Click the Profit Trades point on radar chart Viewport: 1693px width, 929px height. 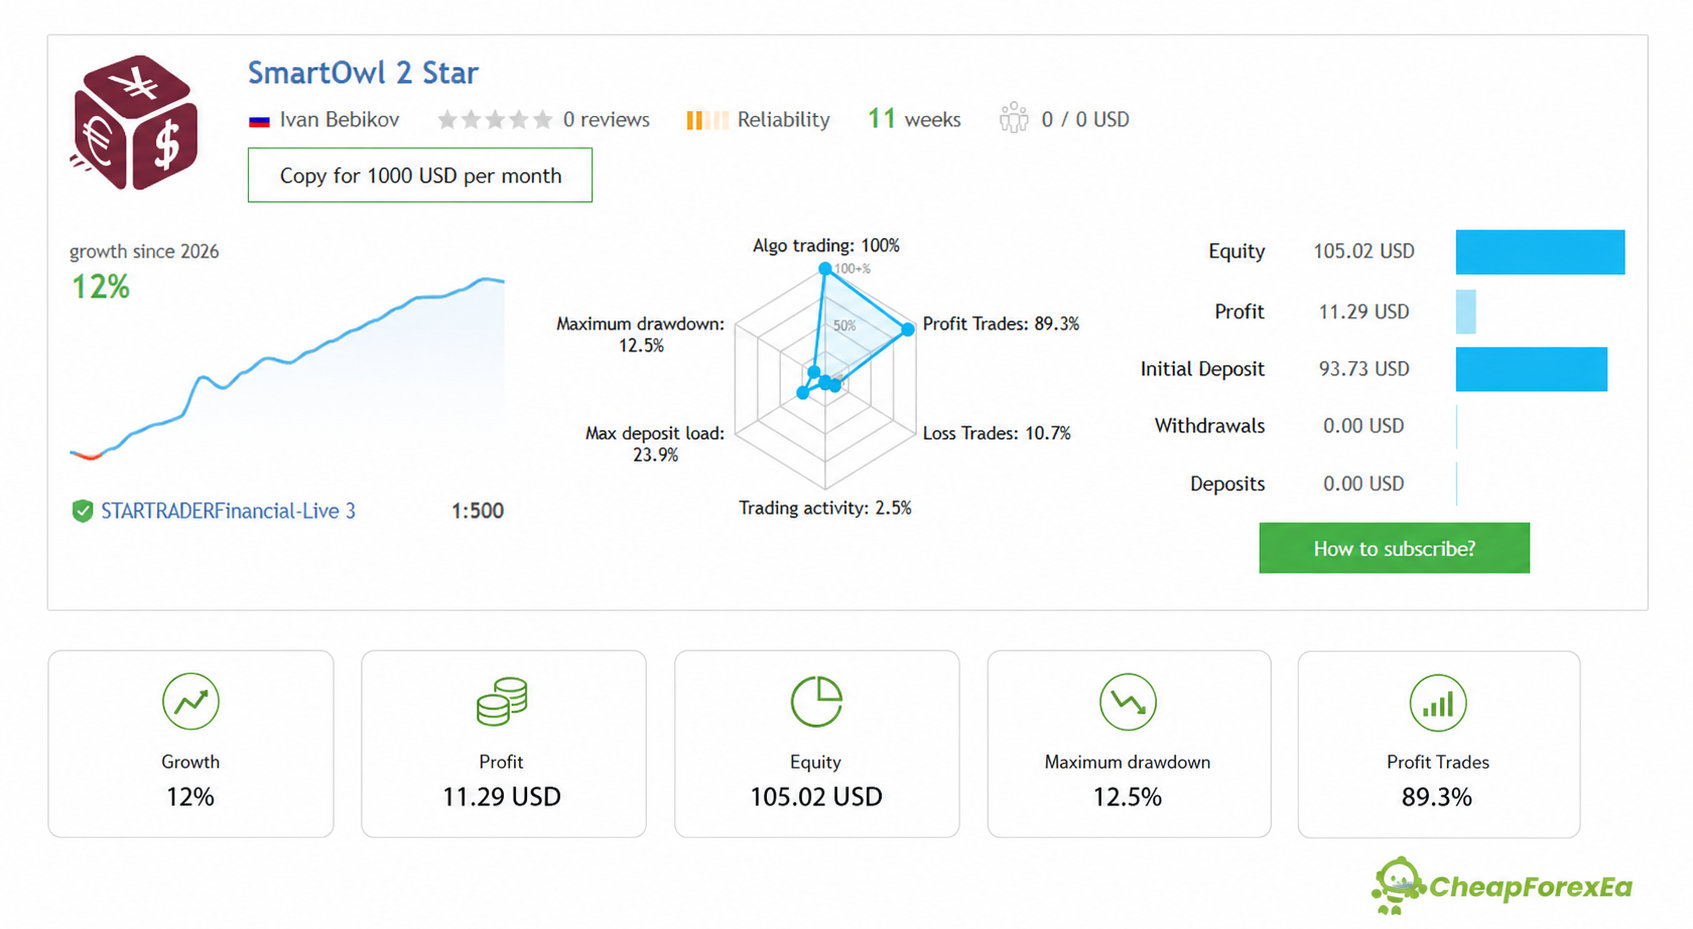click(x=908, y=329)
